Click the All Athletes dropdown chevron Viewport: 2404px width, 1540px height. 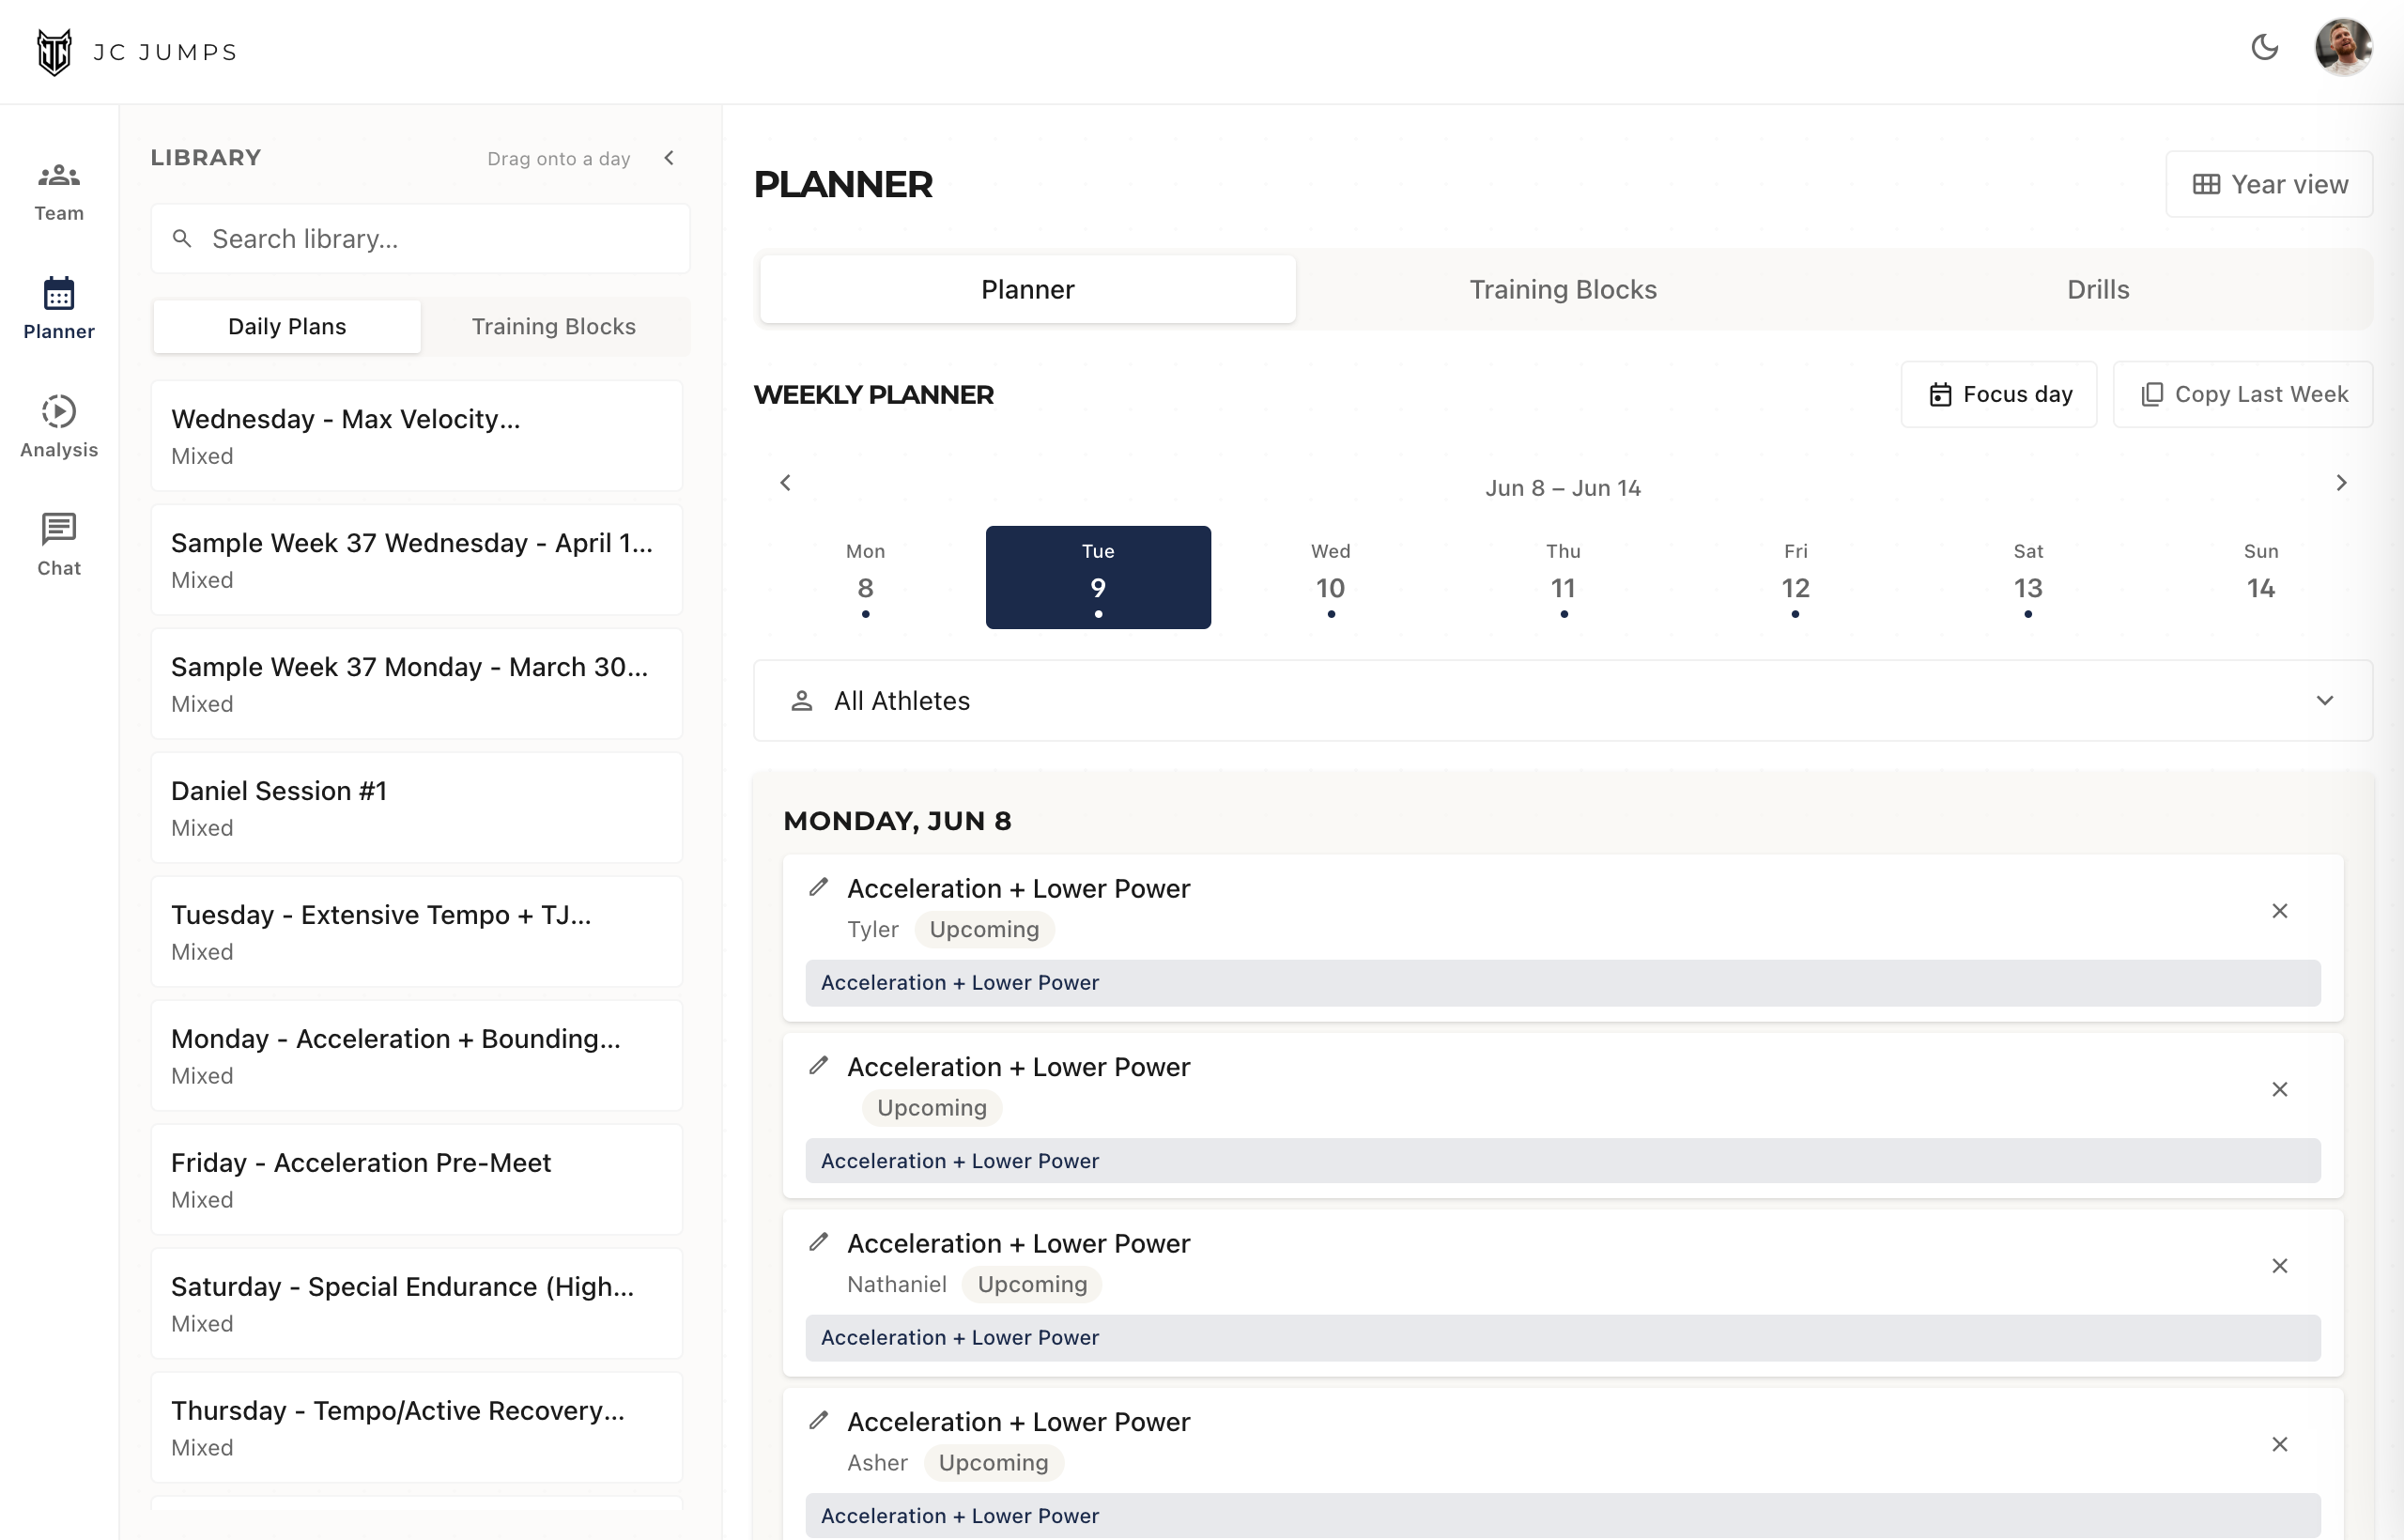[x=2324, y=701]
